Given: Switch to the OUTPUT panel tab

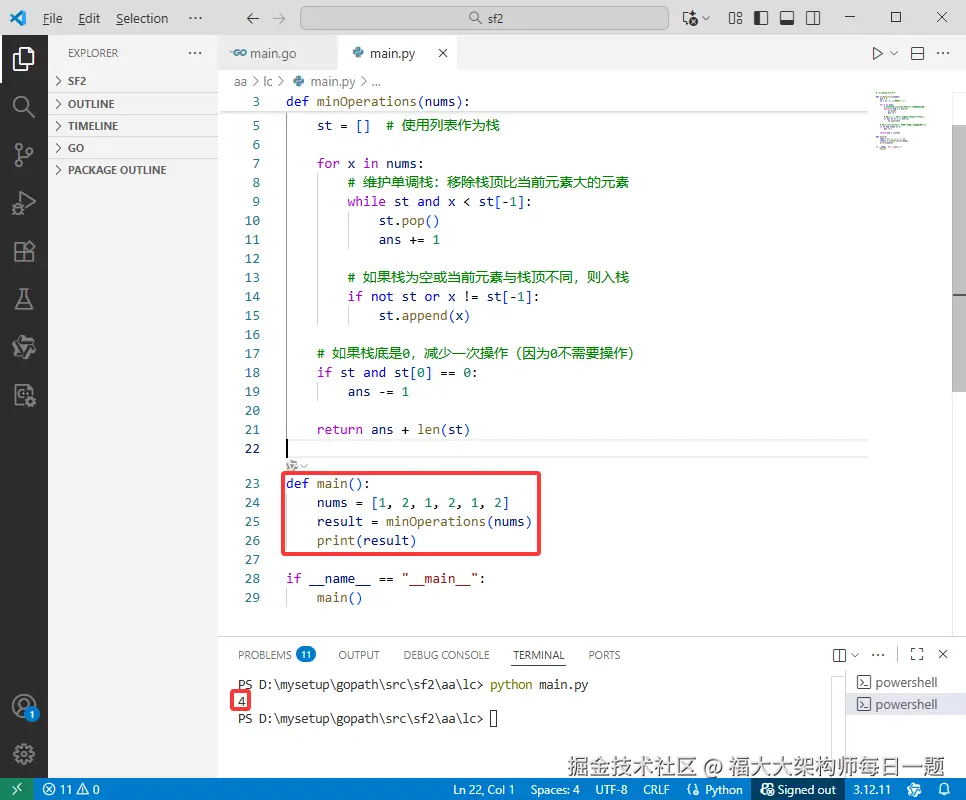Looking at the screenshot, I should (359, 655).
